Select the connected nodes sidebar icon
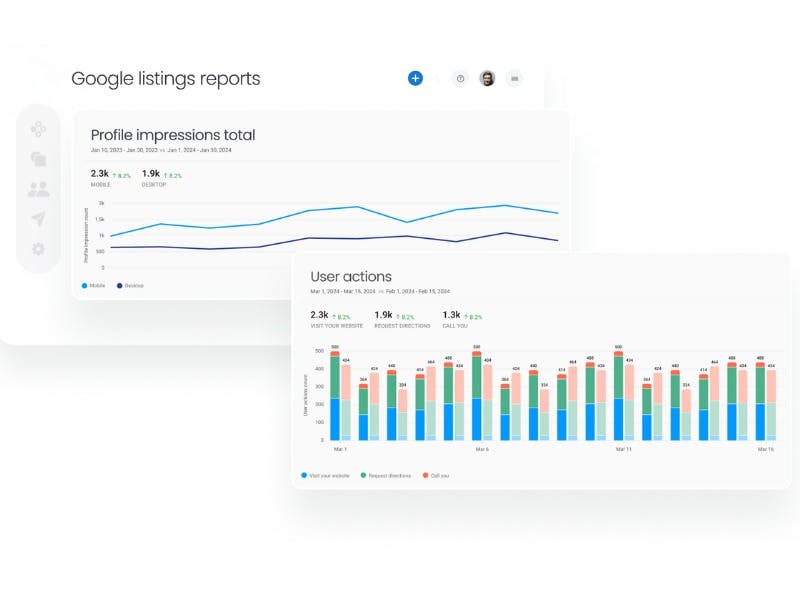Image resolution: width=800 pixels, height=600 pixels. point(38,128)
